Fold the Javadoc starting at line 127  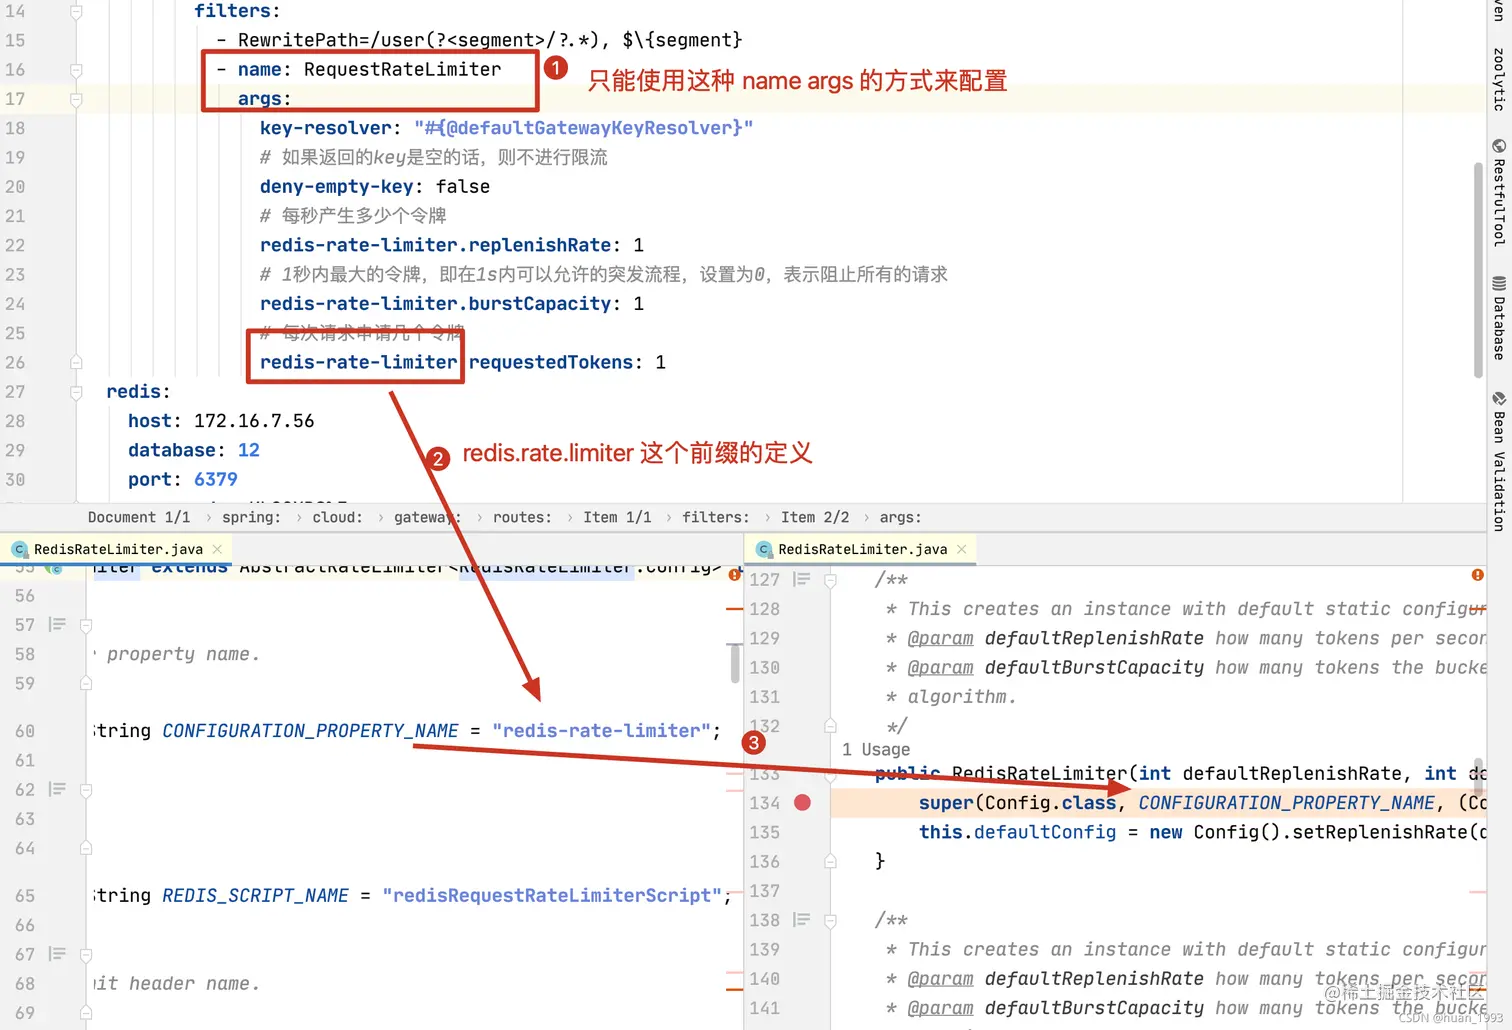click(x=830, y=580)
